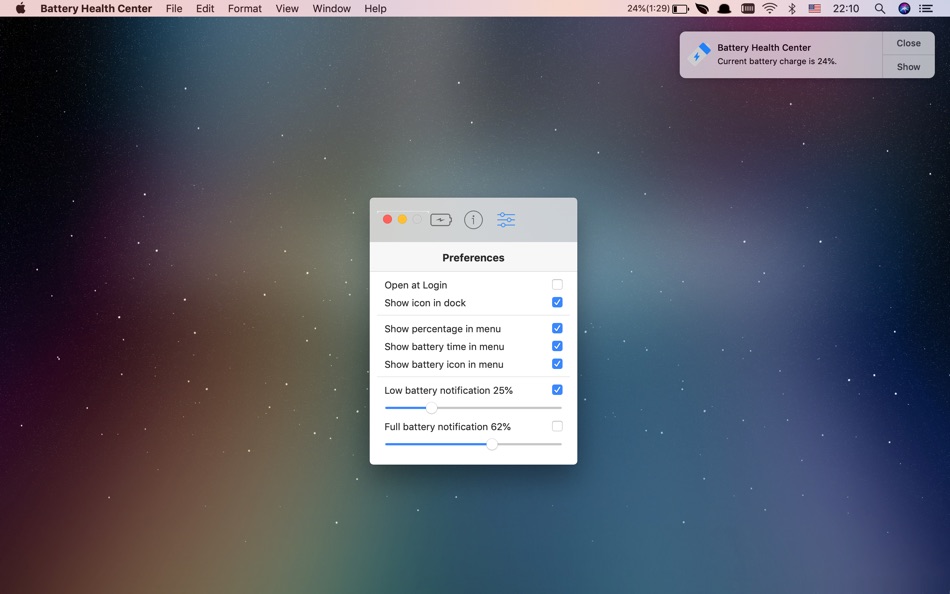Image resolution: width=950 pixels, height=594 pixels.
Task: Click the 'Low battery notification 25%' label
Action: click(448, 390)
